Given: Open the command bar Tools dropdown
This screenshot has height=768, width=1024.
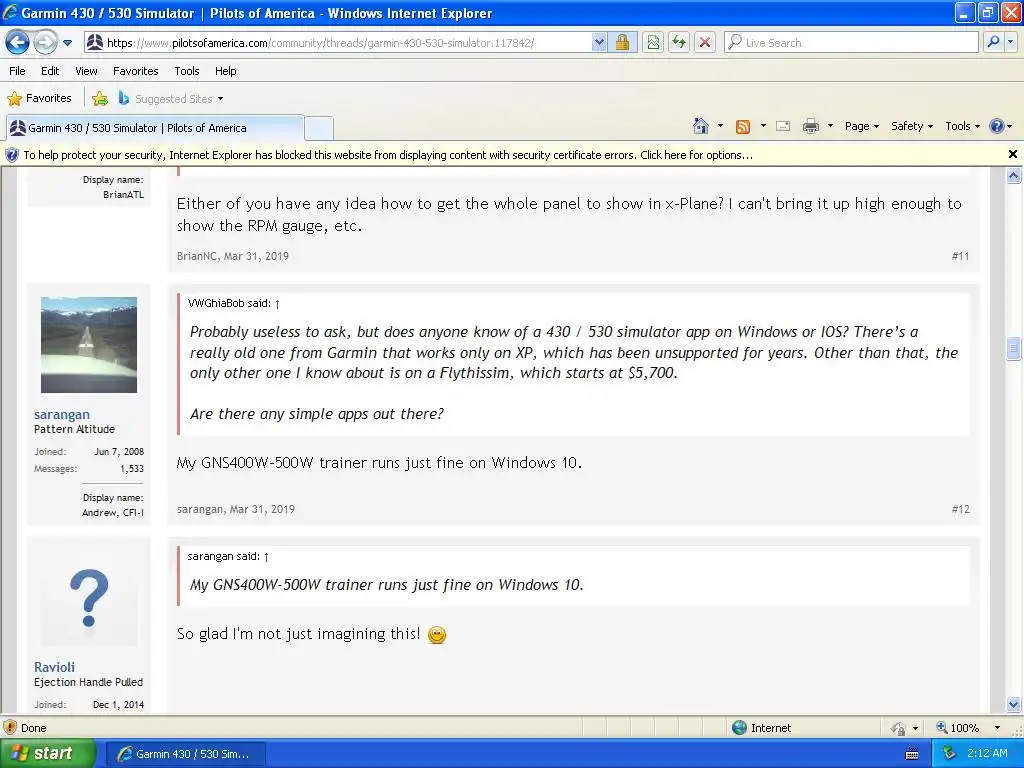Looking at the screenshot, I should coord(962,126).
